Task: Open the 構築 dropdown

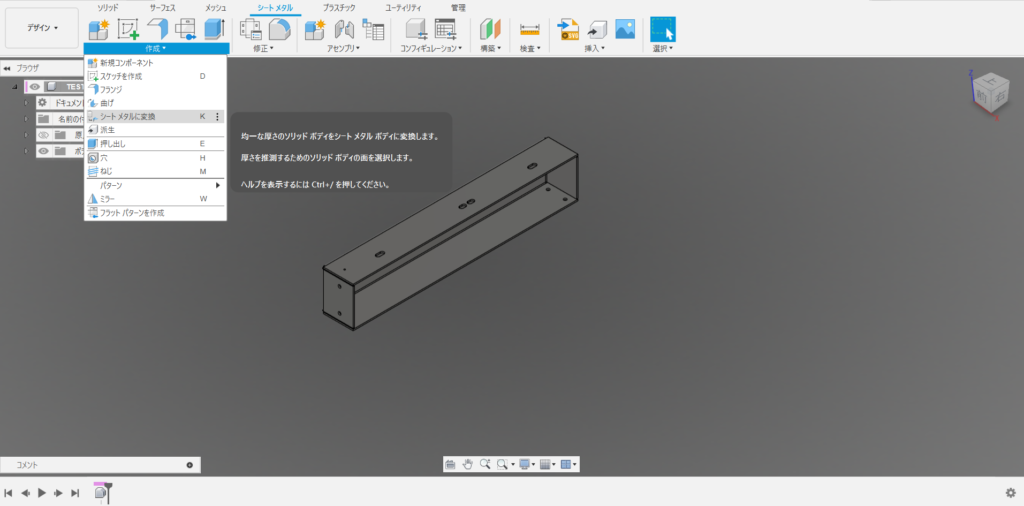Action: pos(490,48)
